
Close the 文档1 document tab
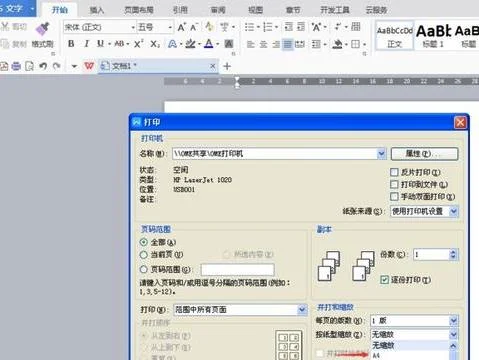click(x=212, y=66)
